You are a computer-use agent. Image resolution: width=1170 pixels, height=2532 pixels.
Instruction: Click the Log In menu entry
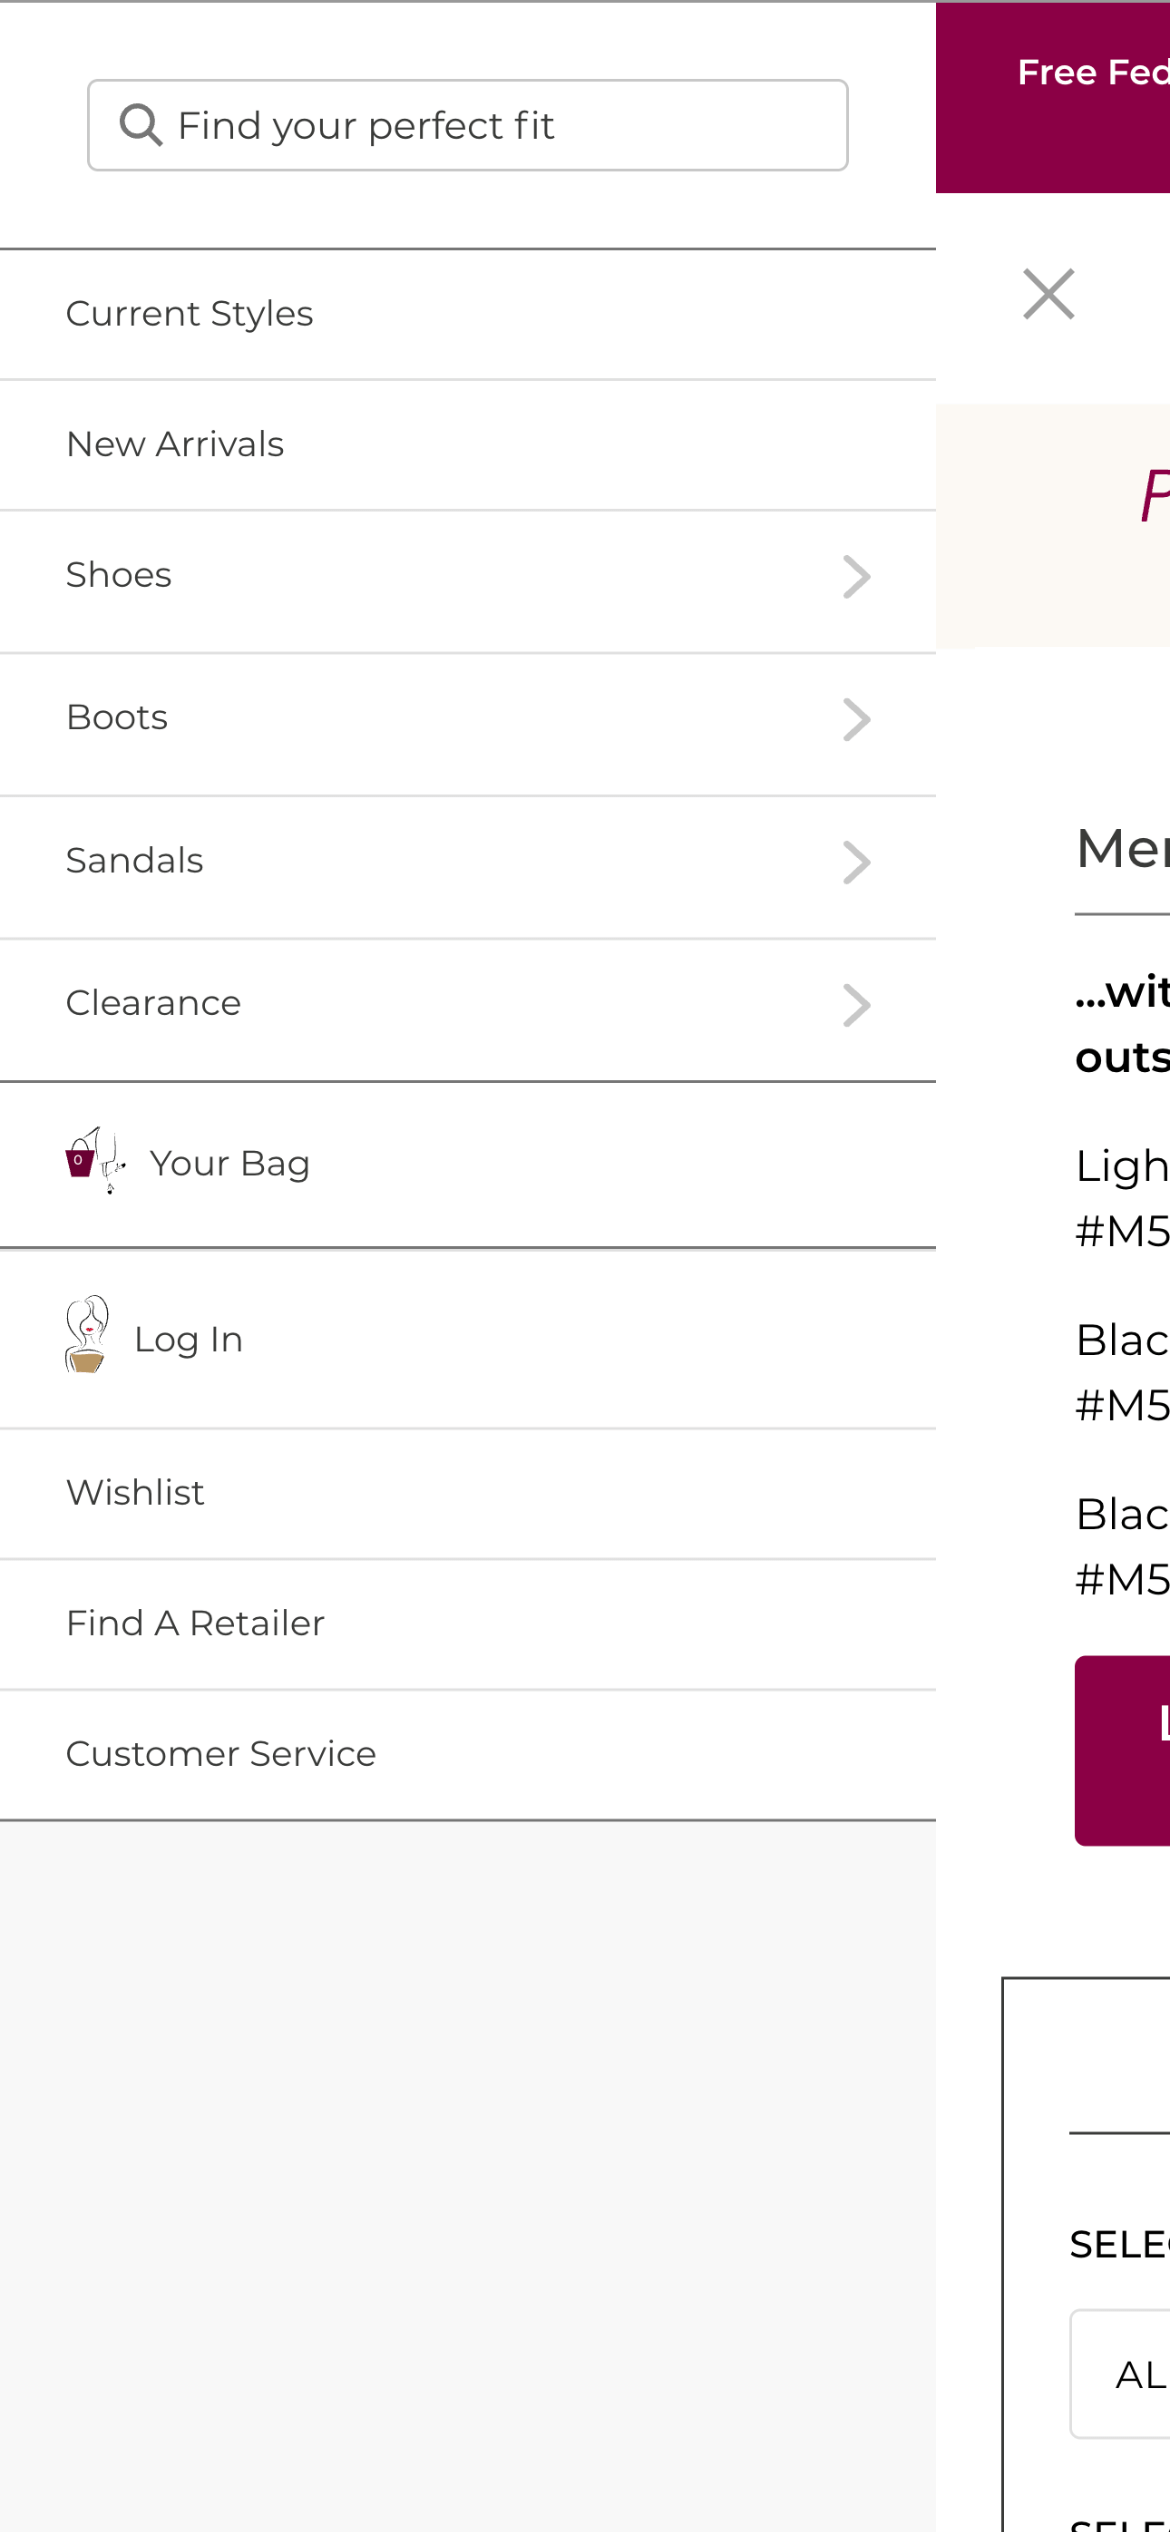pos(189,1339)
